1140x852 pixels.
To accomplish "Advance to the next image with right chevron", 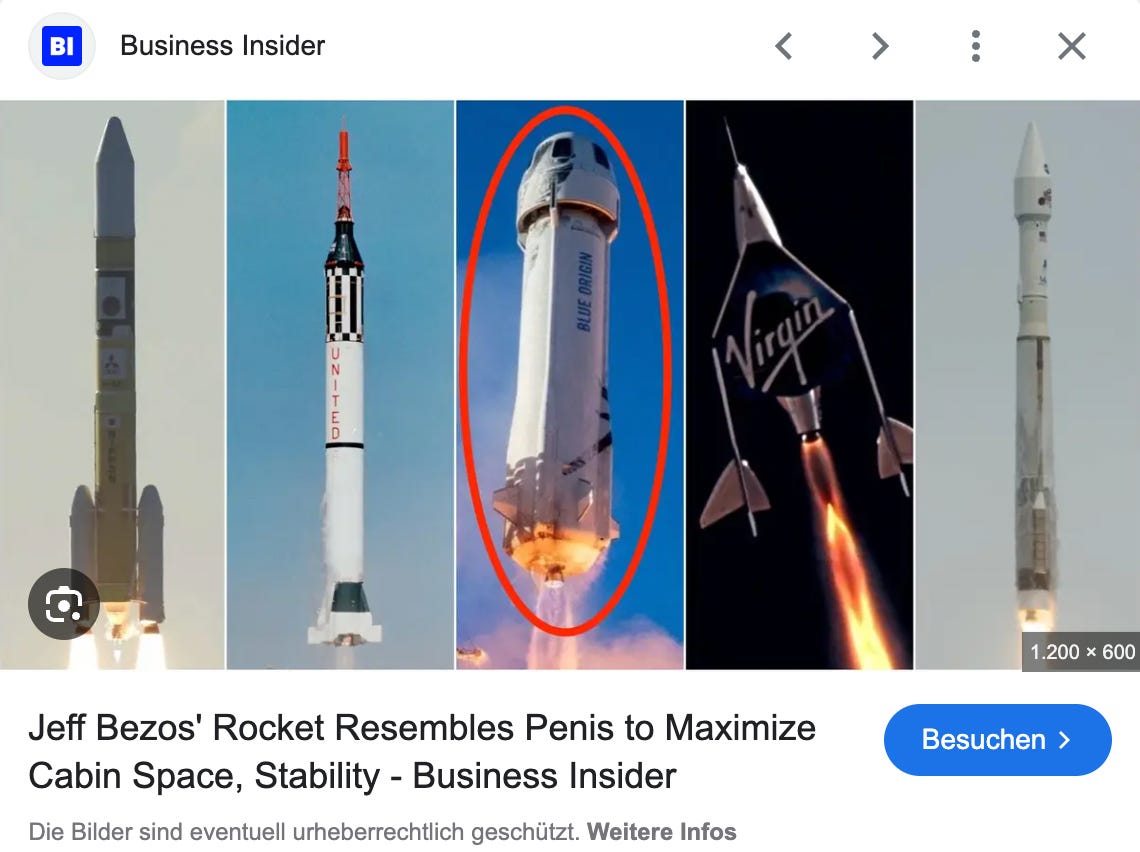I will click(880, 47).
